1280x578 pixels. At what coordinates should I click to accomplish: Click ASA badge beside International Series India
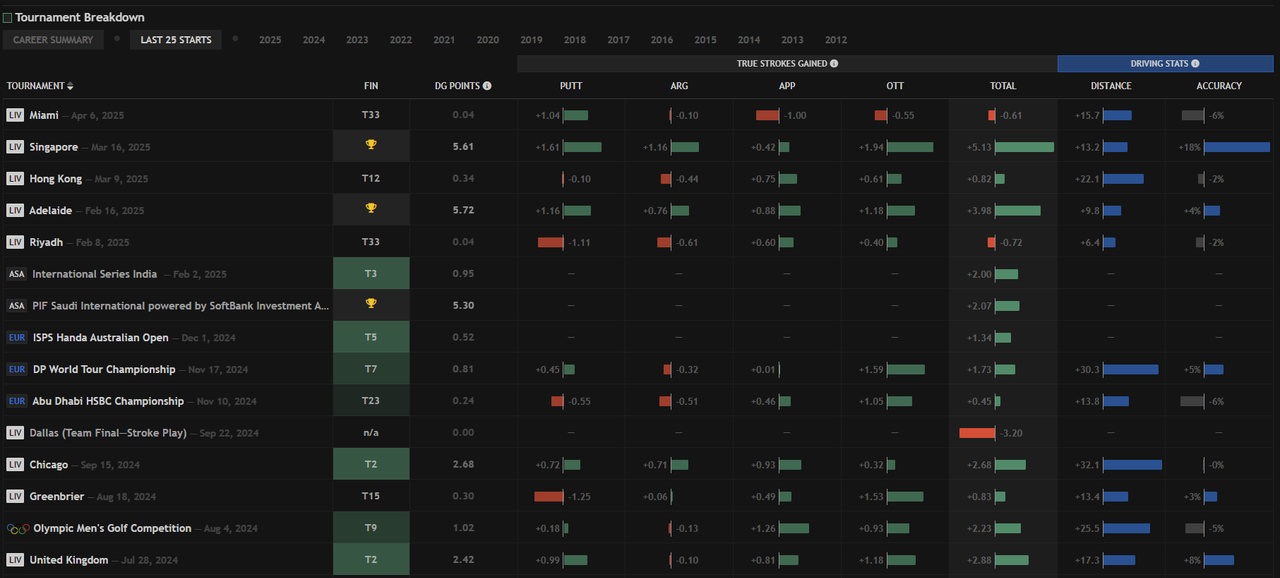pos(17,274)
